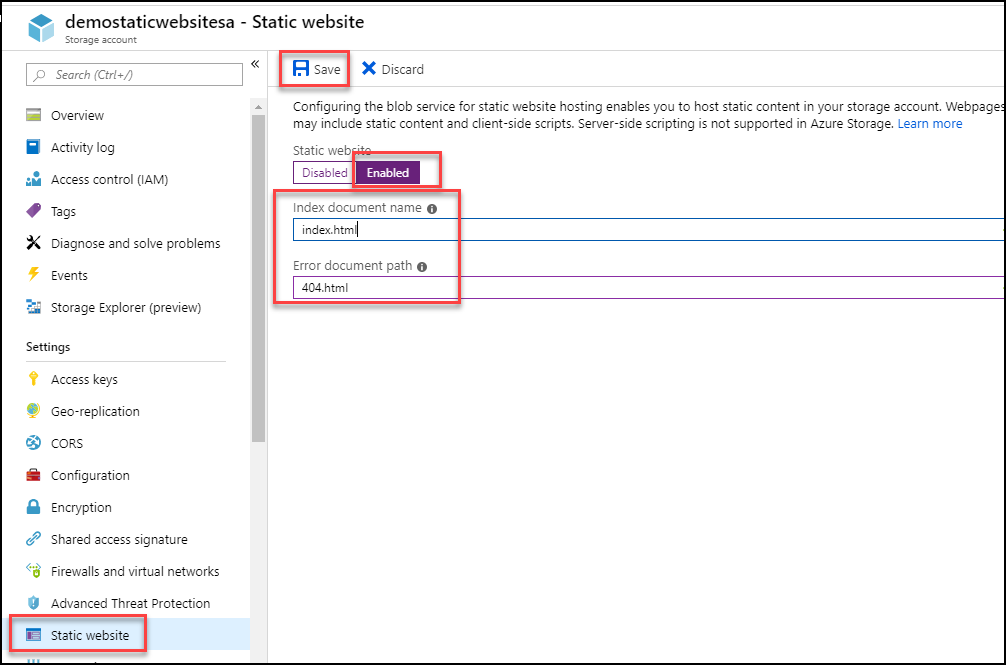The height and width of the screenshot is (665, 1006).
Task: Click the Overview icon in sidebar
Action: point(33,115)
